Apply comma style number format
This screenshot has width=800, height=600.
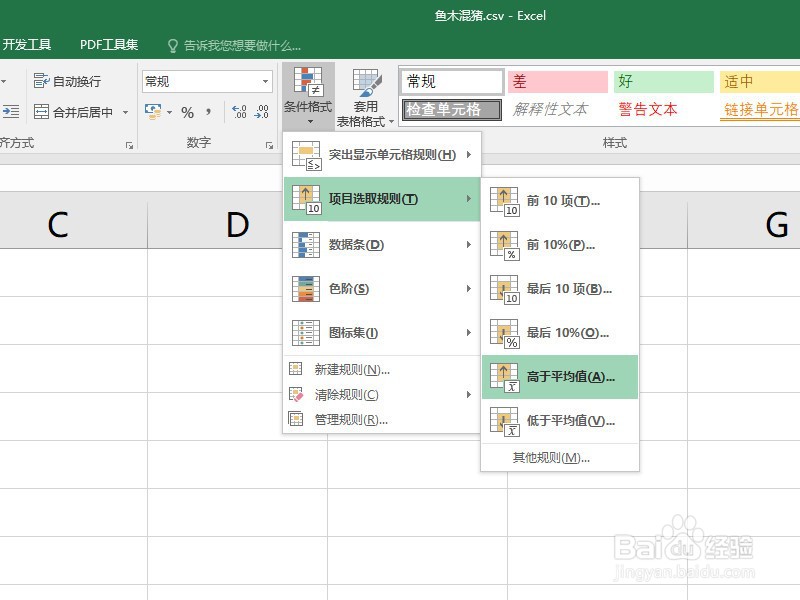(x=209, y=111)
